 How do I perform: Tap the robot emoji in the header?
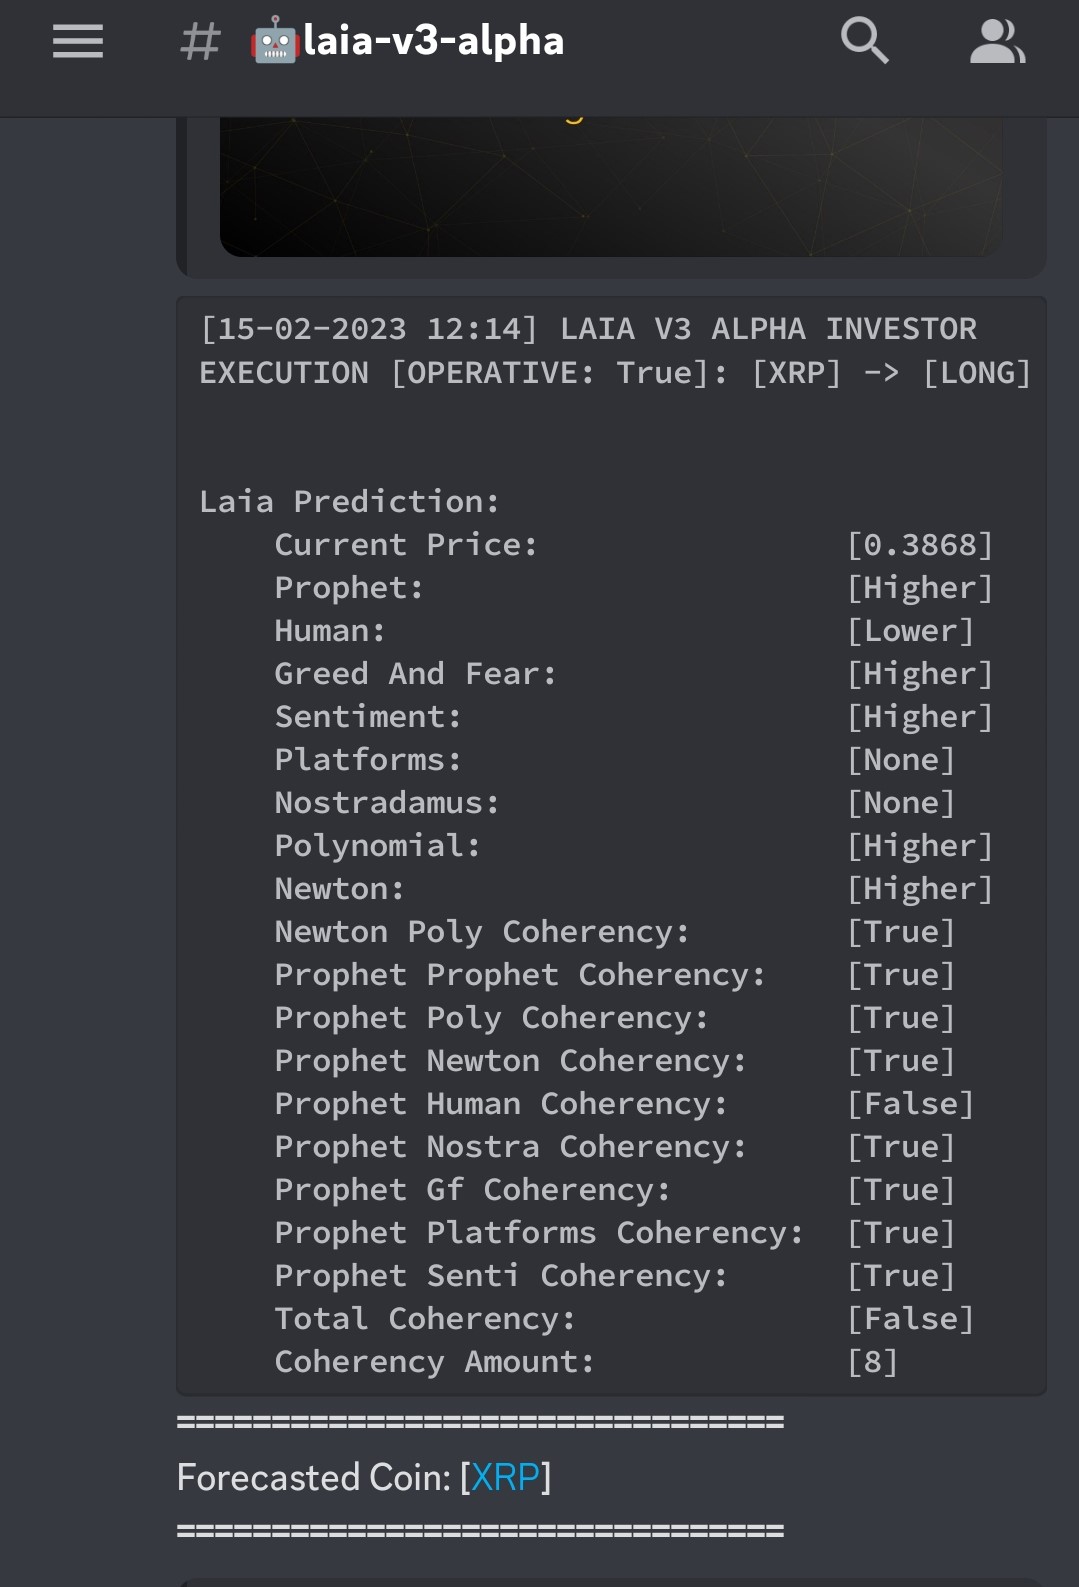click(274, 42)
